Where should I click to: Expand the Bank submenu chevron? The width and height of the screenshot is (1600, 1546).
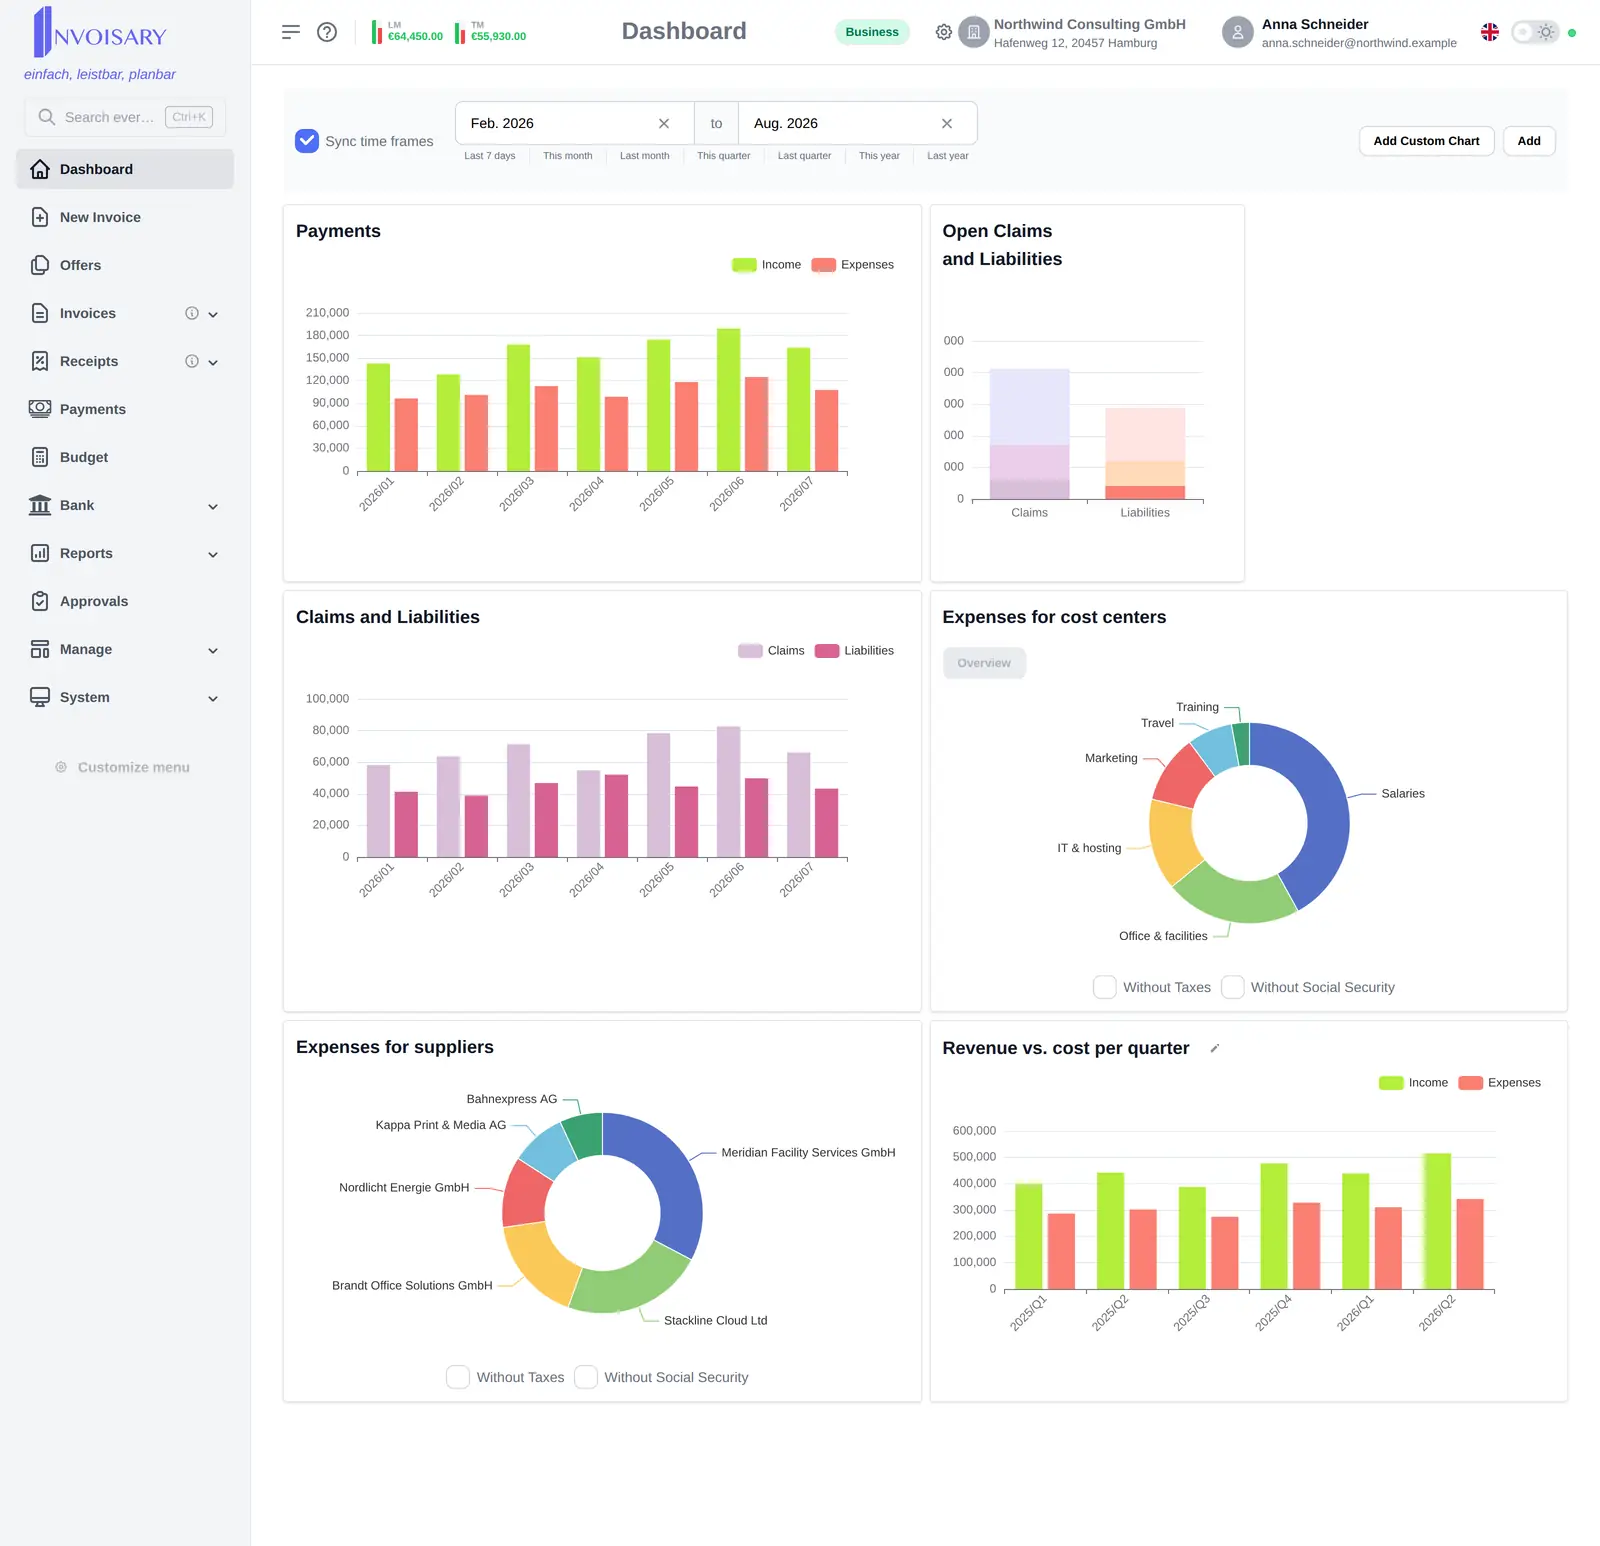coord(213,506)
